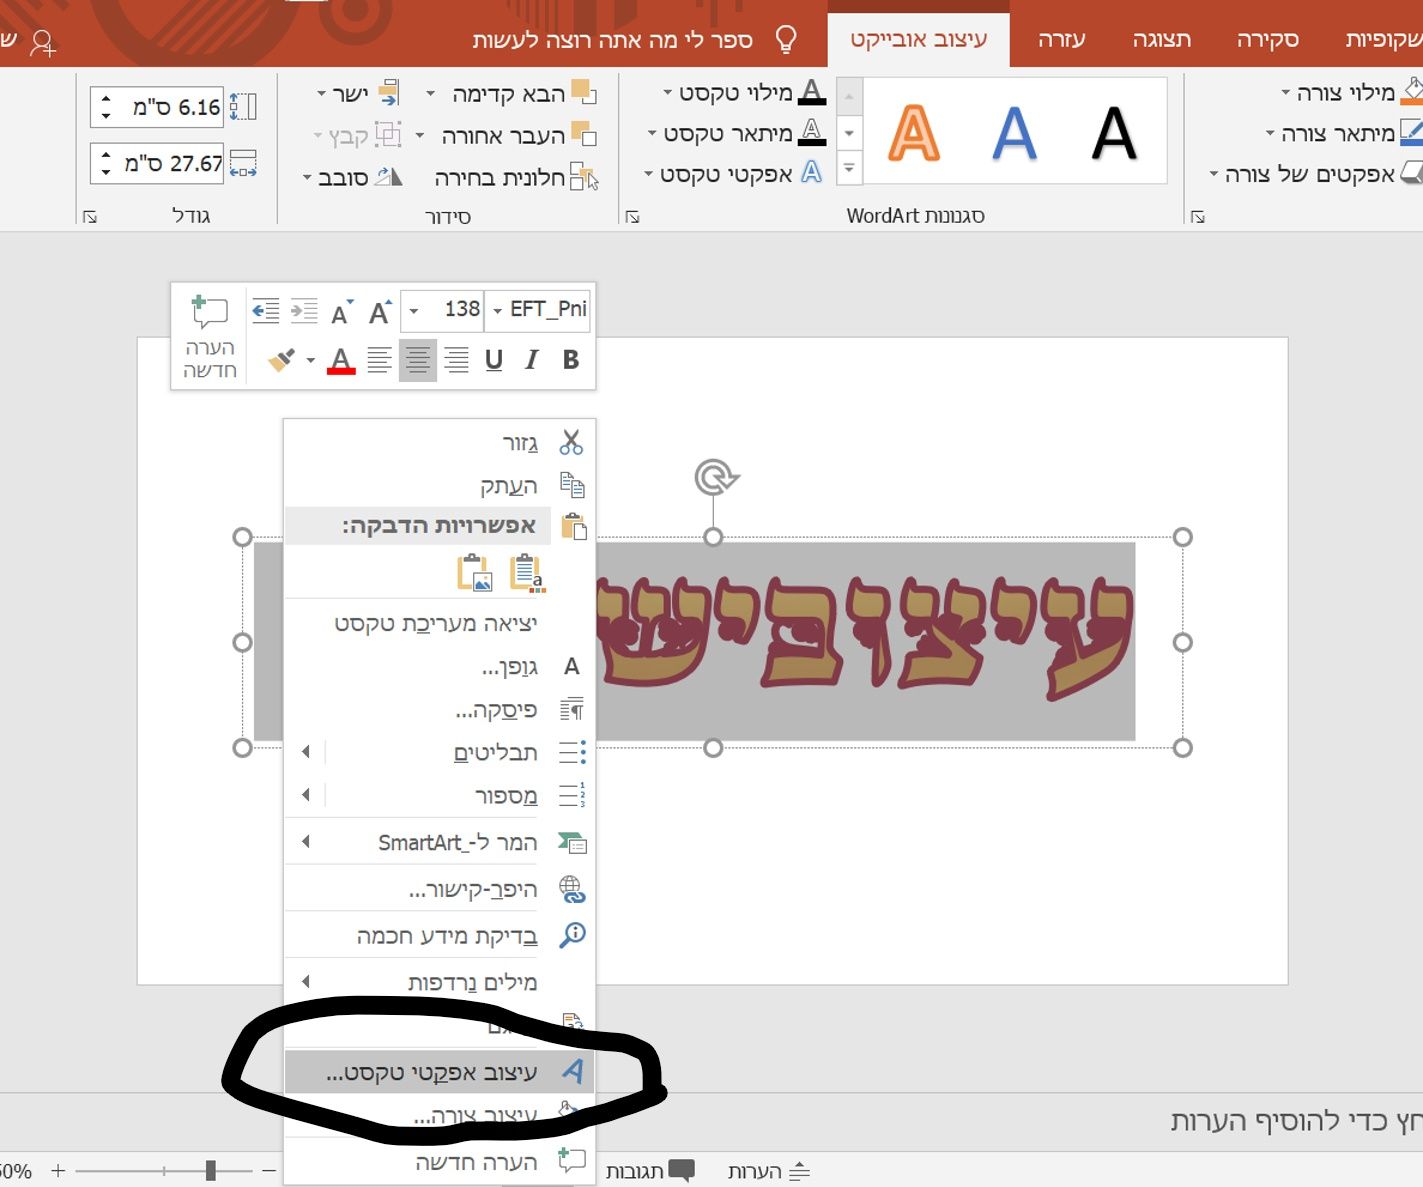This screenshot has height=1187, width=1423.
Task: Click the zoom out minus button
Action: pyautogui.click(x=268, y=1170)
